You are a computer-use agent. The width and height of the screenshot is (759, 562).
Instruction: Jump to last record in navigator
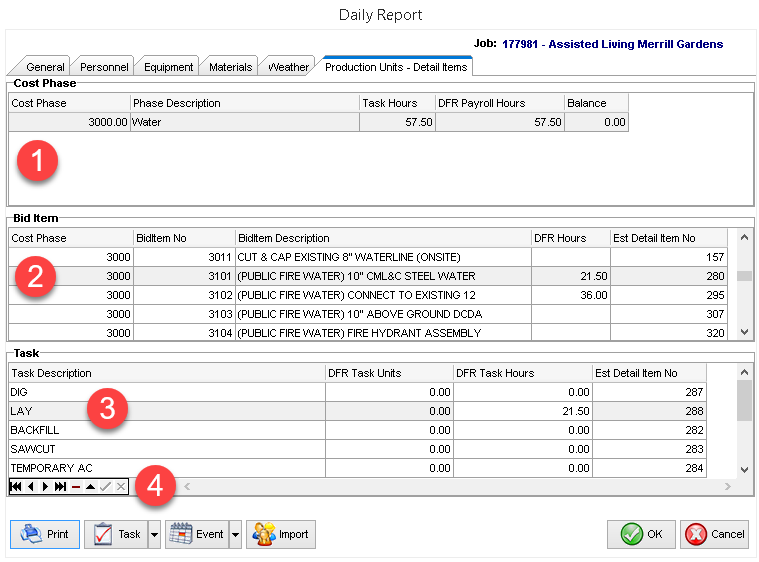(x=61, y=486)
